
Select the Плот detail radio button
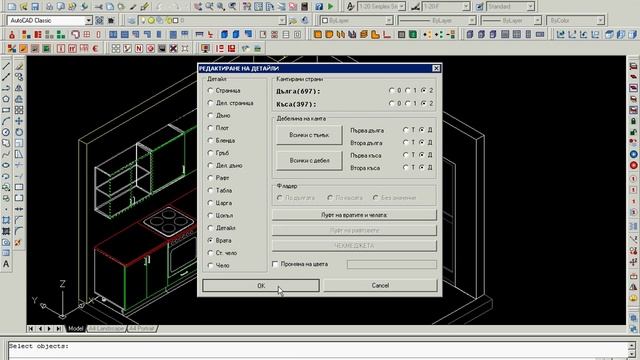pos(210,128)
